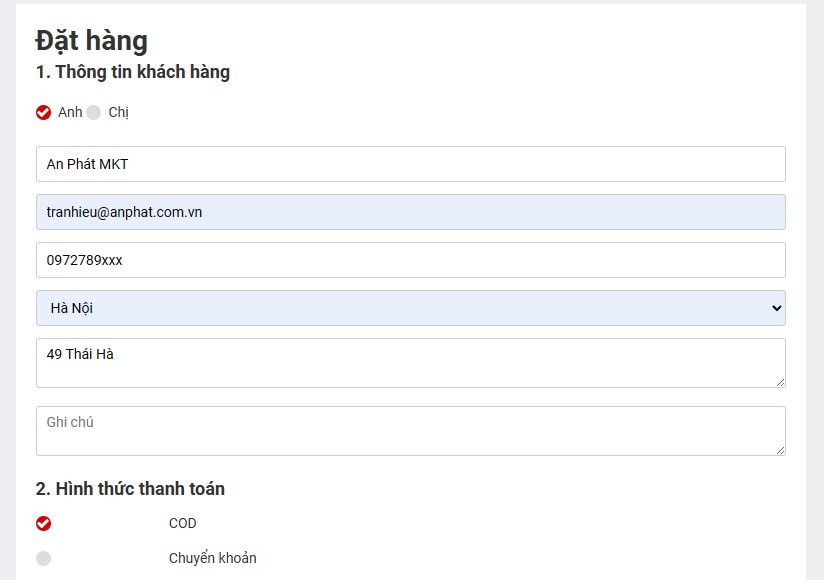Click the chevron arrow of city select
This screenshot has height=580, width=824.
[777, 308]
